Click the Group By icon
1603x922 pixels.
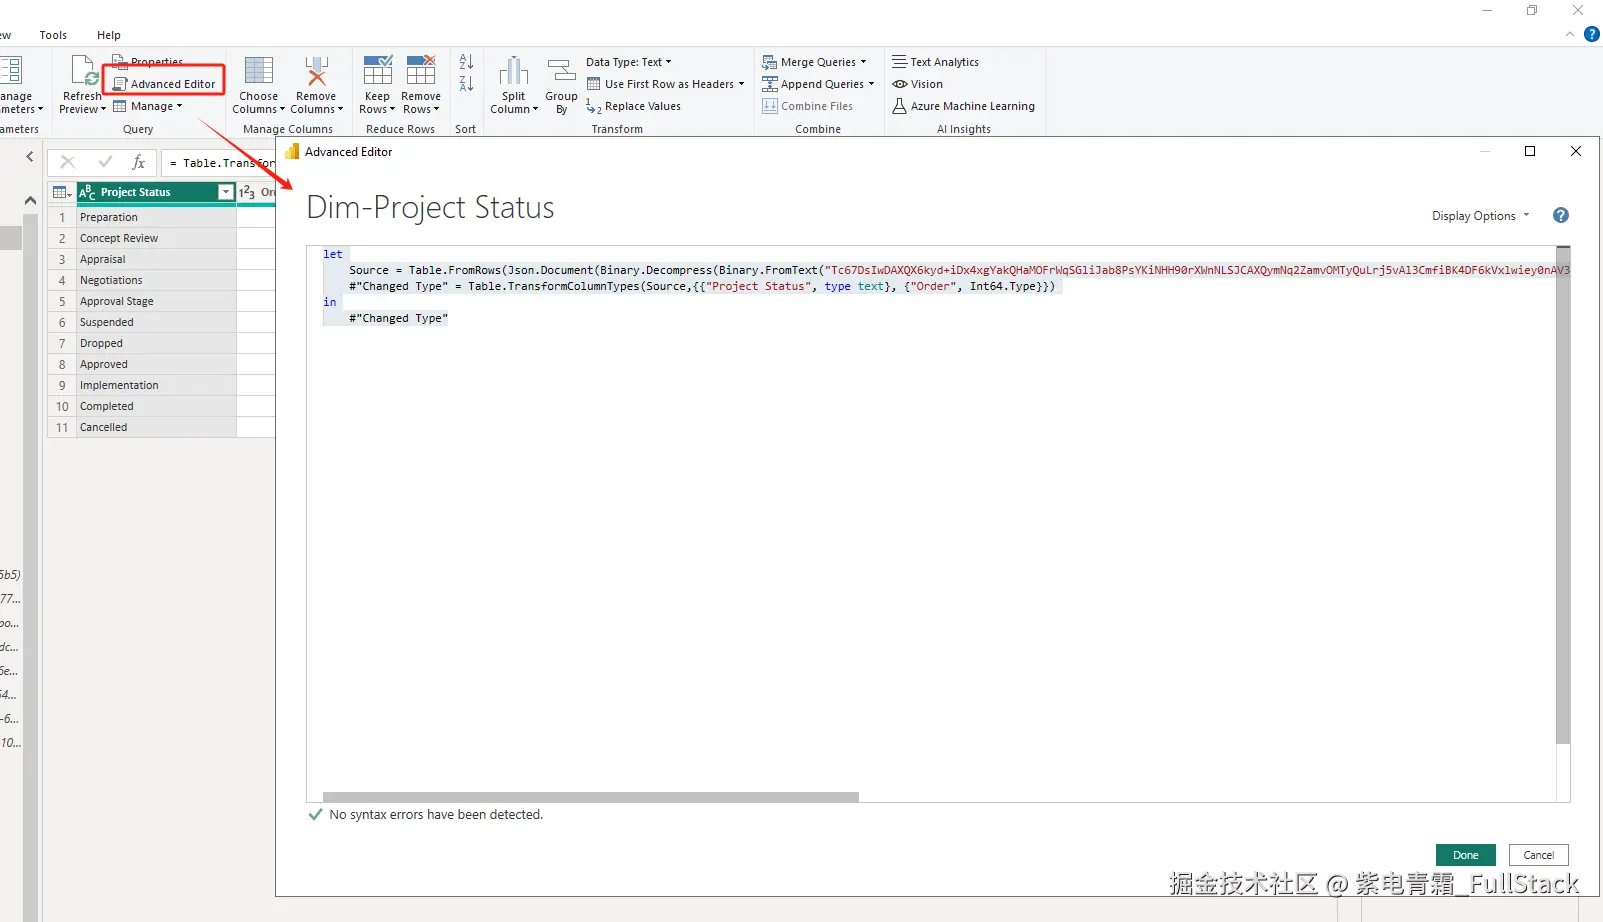coord(561,71)
